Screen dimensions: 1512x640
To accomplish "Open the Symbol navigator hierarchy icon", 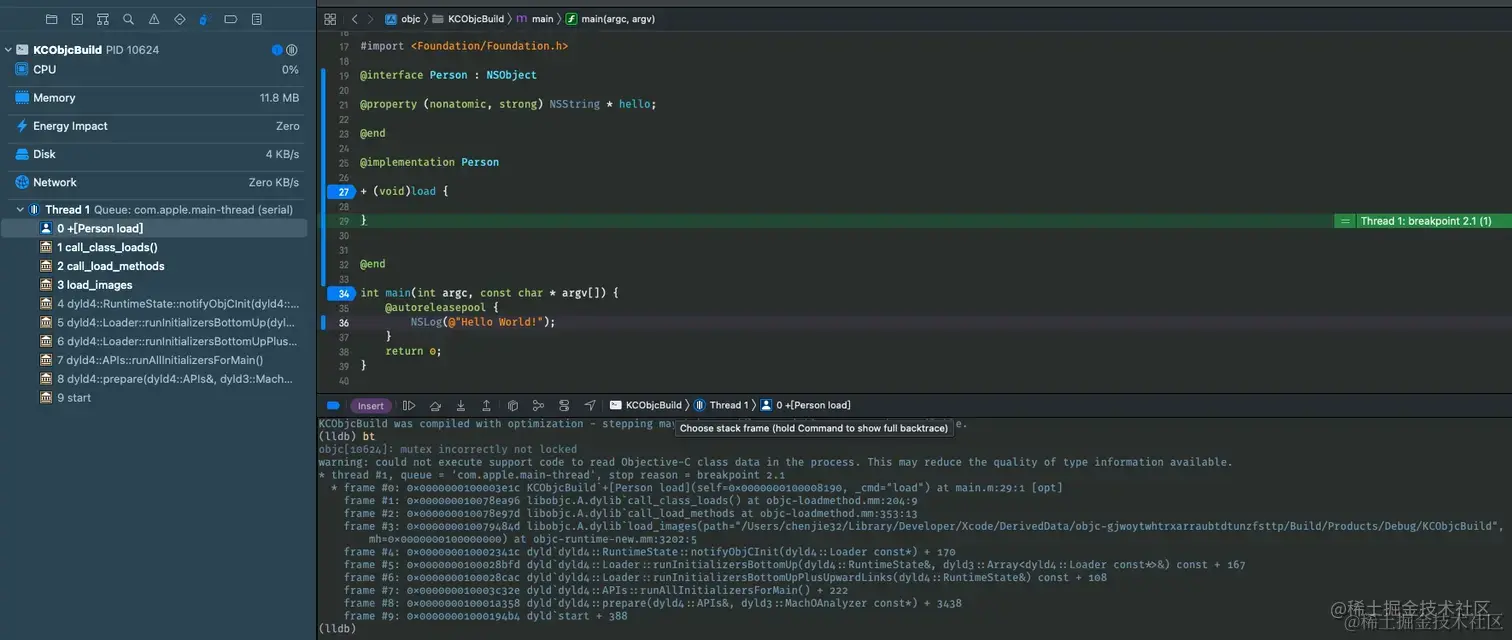I will (x=103, y=19).
